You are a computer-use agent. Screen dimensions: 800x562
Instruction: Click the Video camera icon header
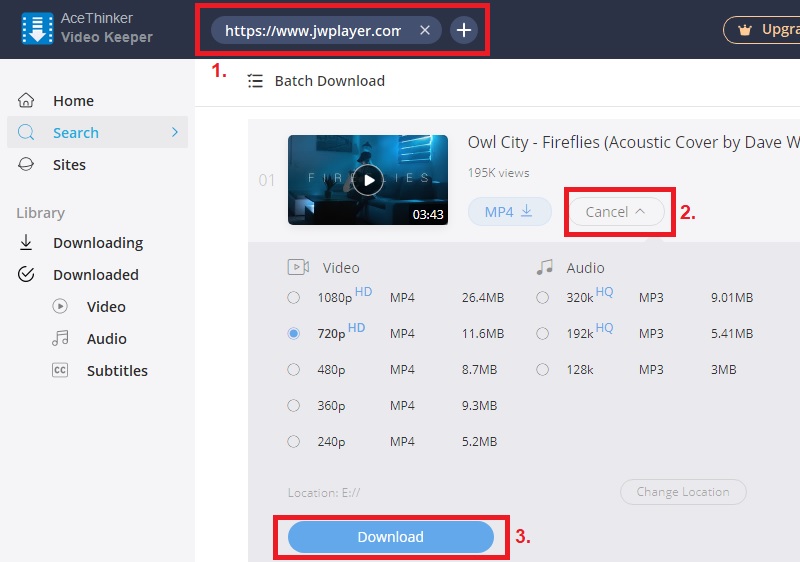tap(298, 267)
